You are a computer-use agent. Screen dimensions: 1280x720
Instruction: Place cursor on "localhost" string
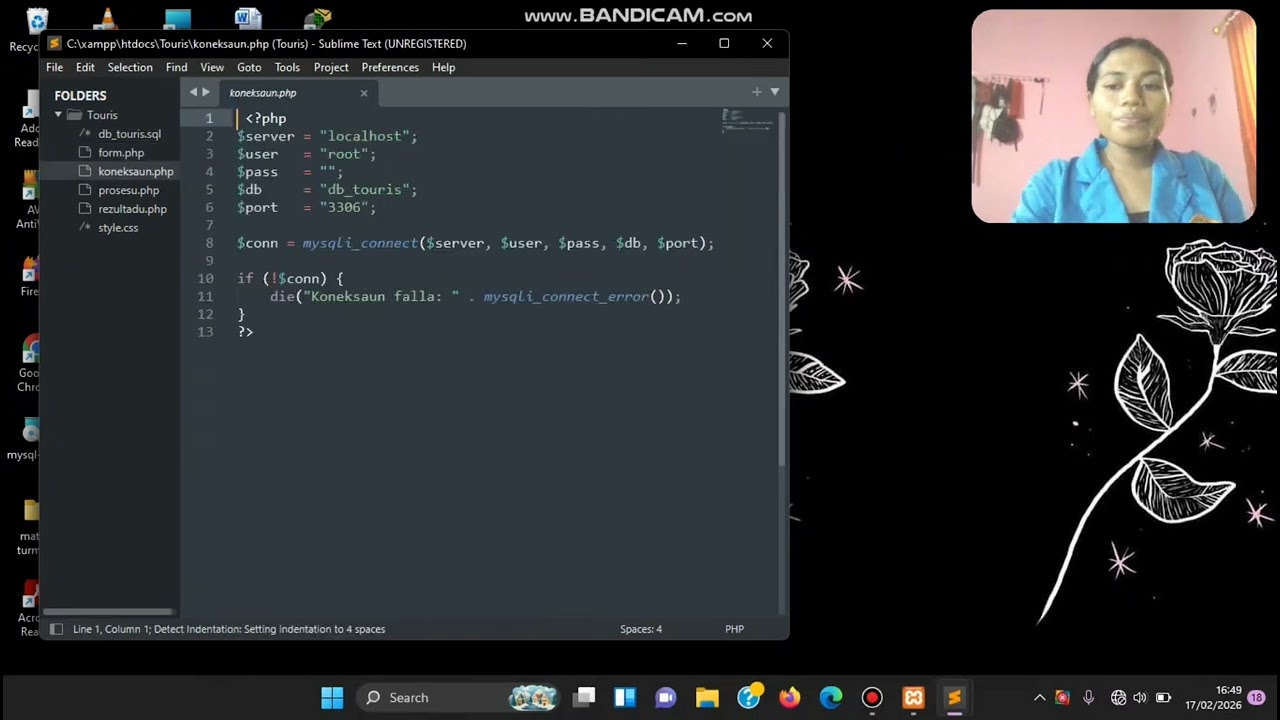(364, 136)
